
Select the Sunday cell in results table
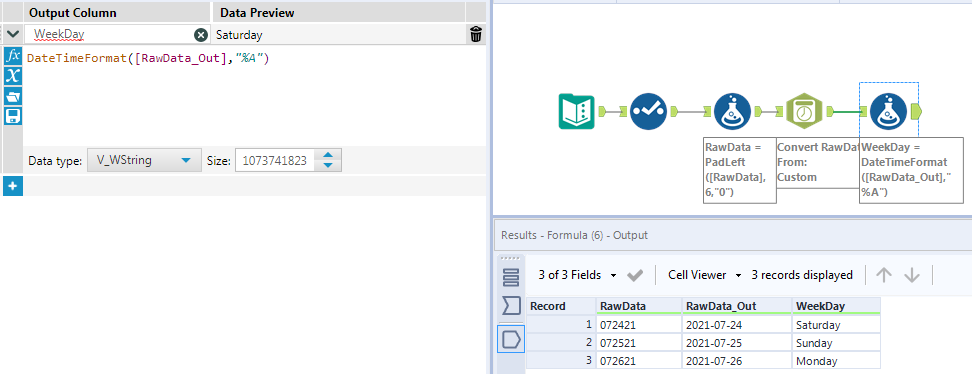point(836,343)
